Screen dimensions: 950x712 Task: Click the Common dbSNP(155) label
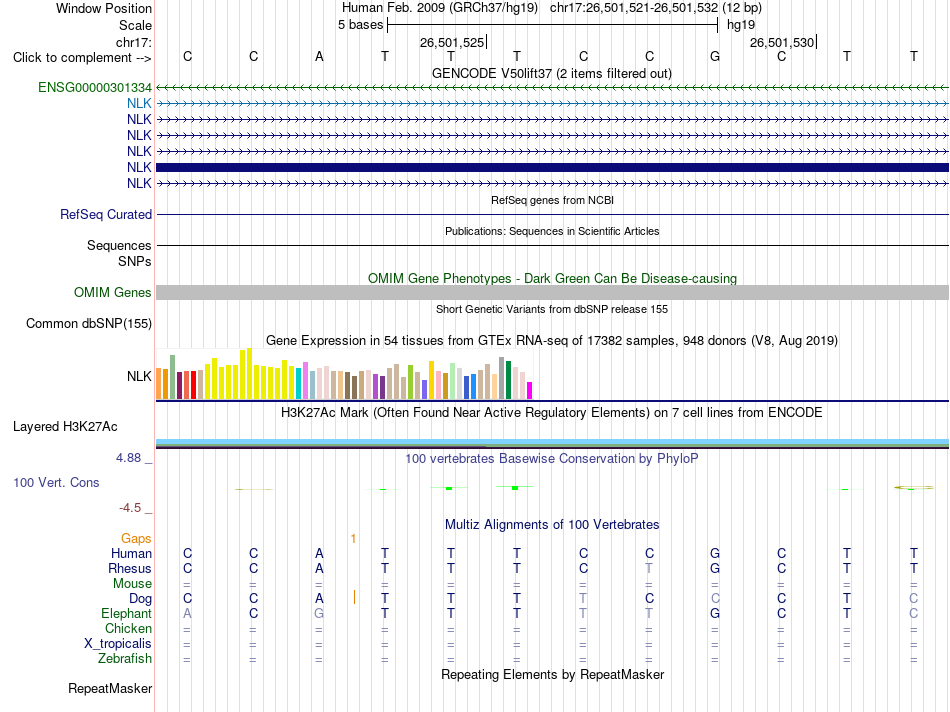pyautogui.click(x=89, y=324)
